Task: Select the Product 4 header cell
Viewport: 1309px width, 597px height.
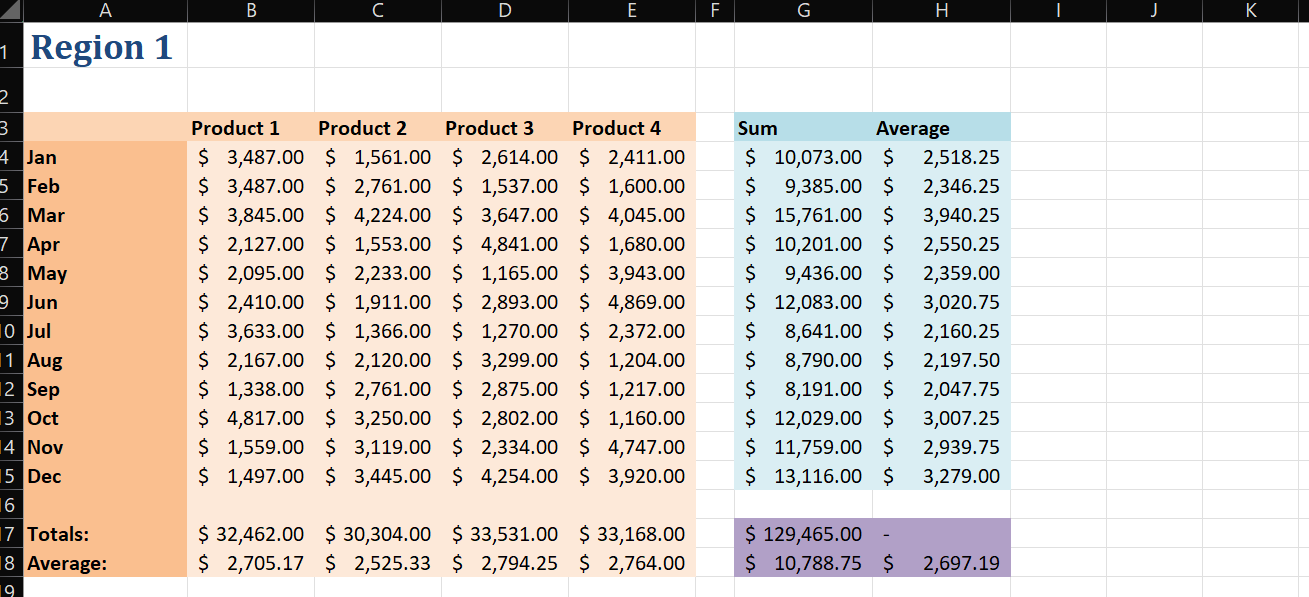Action: point(631,128)
